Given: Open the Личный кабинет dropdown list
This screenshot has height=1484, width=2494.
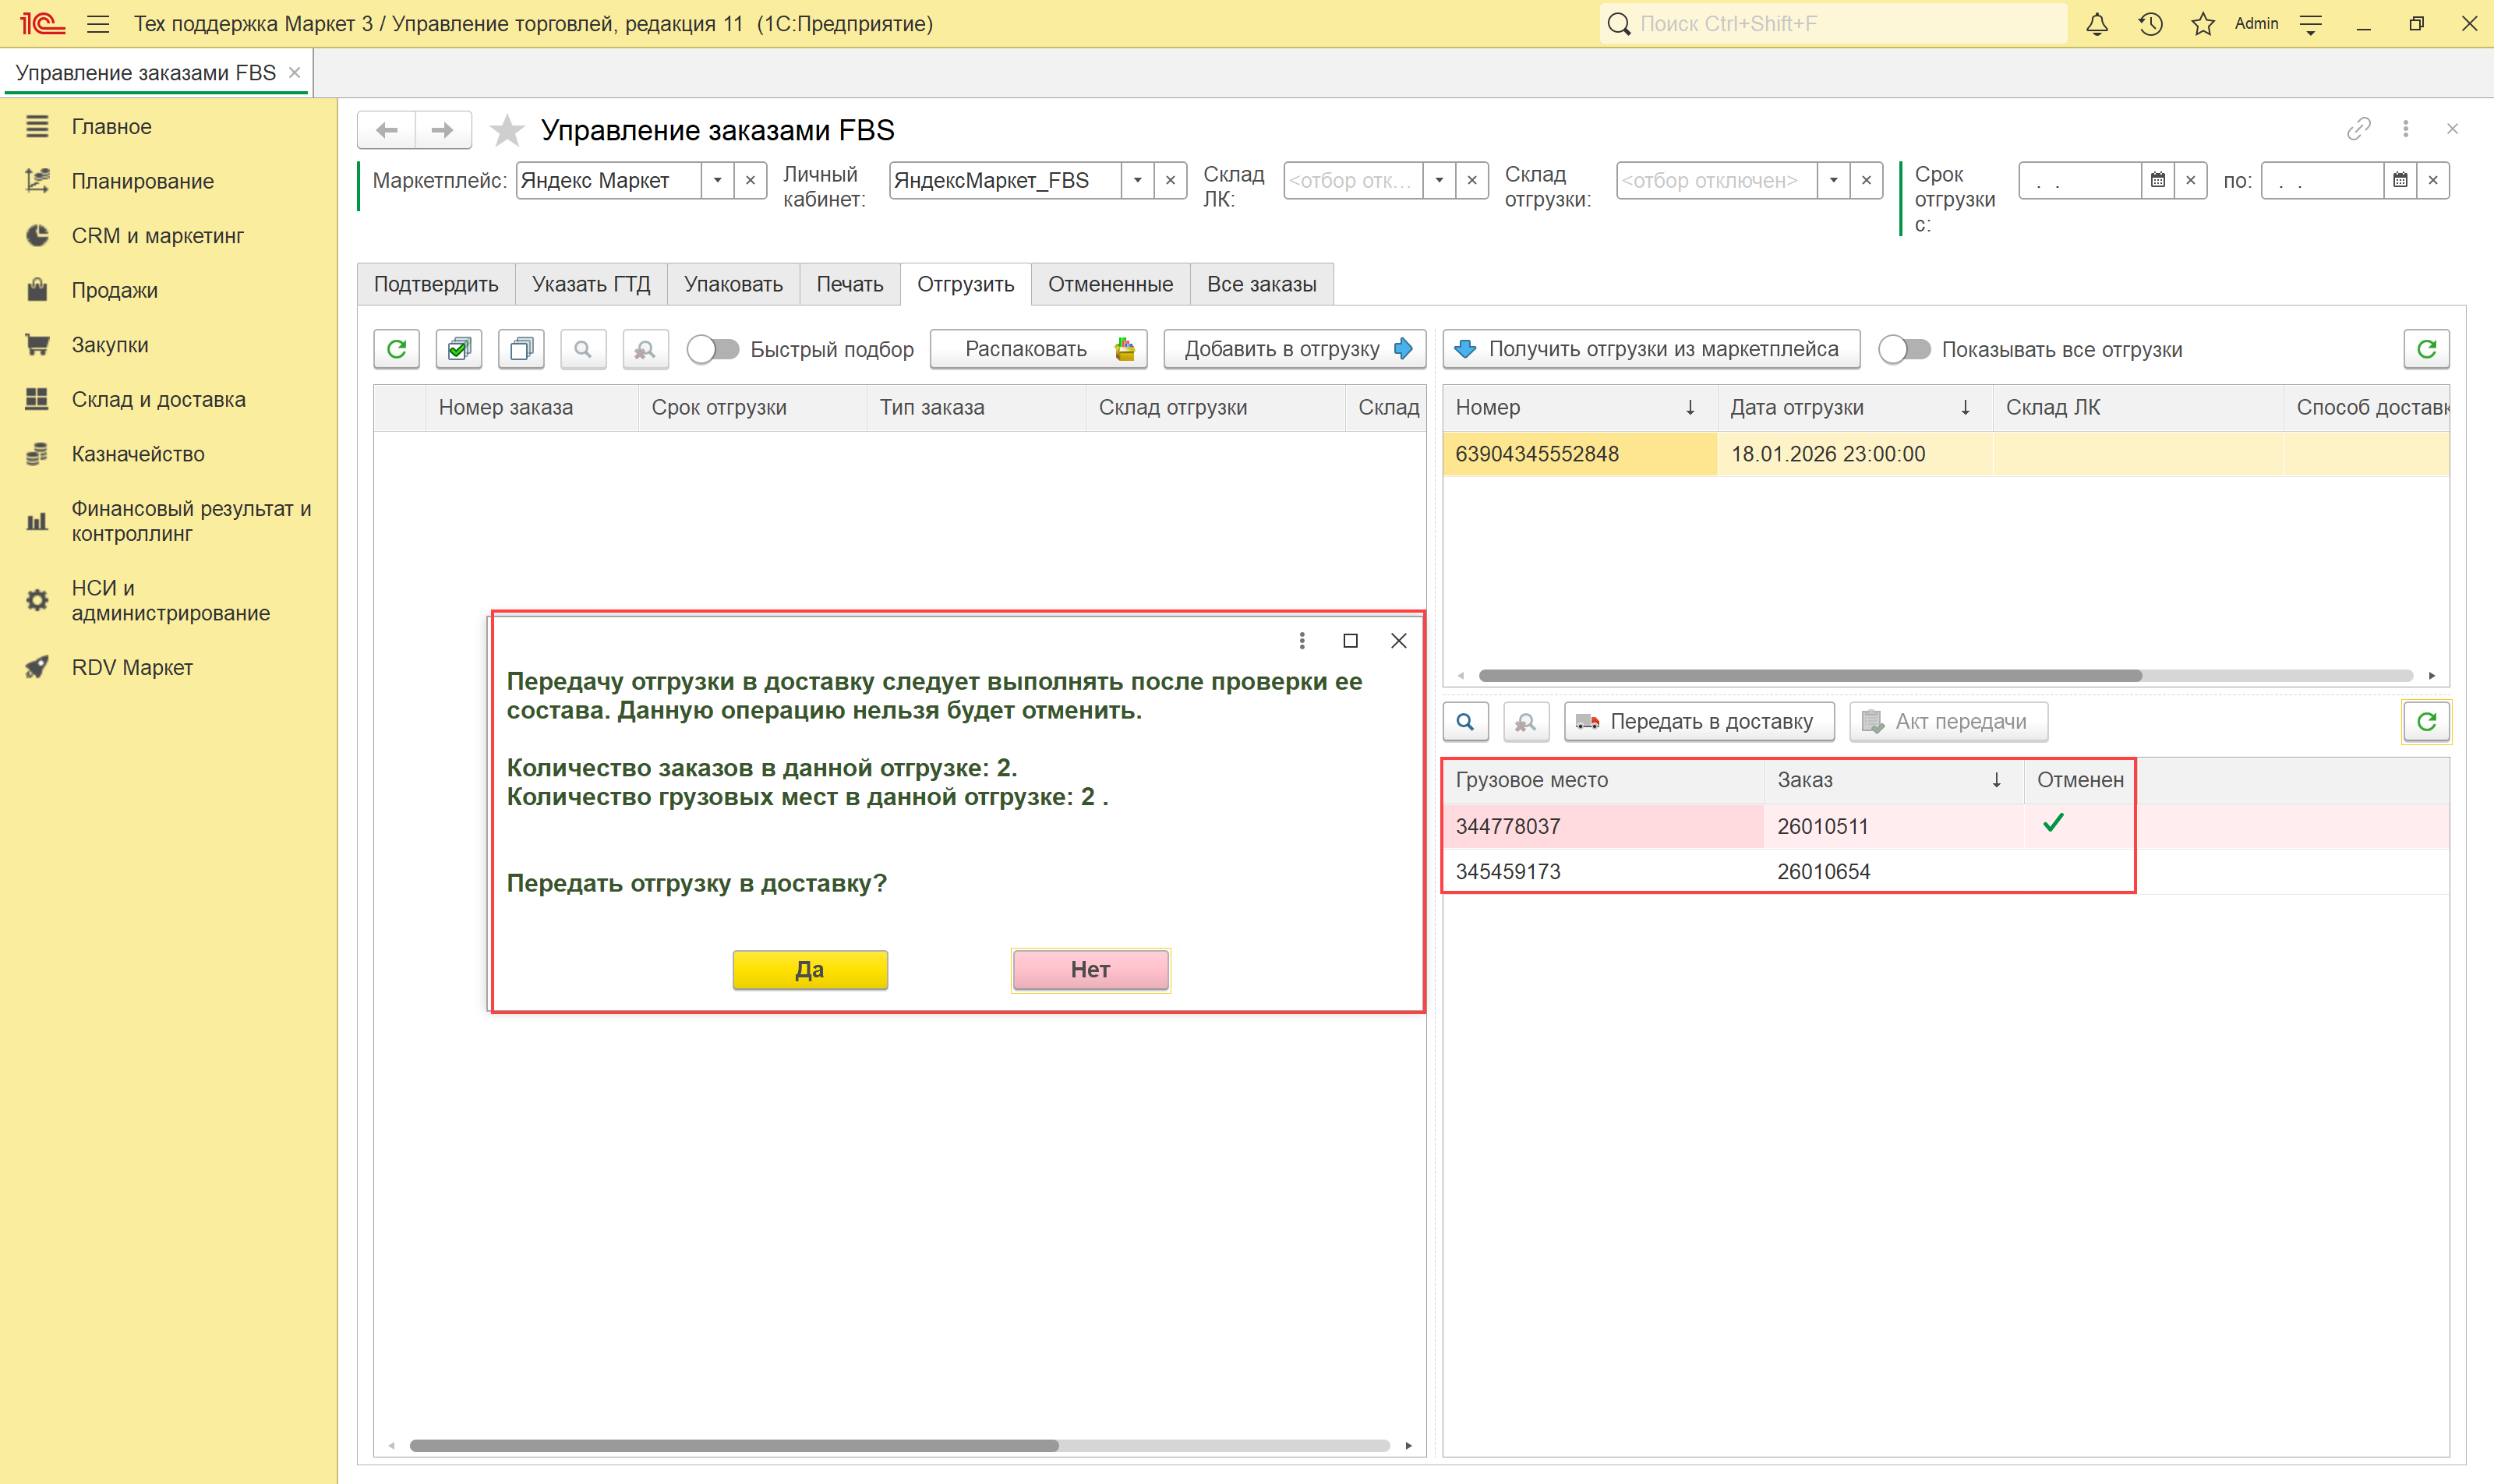Looking at the screenshot, I should pos(1137,181).
